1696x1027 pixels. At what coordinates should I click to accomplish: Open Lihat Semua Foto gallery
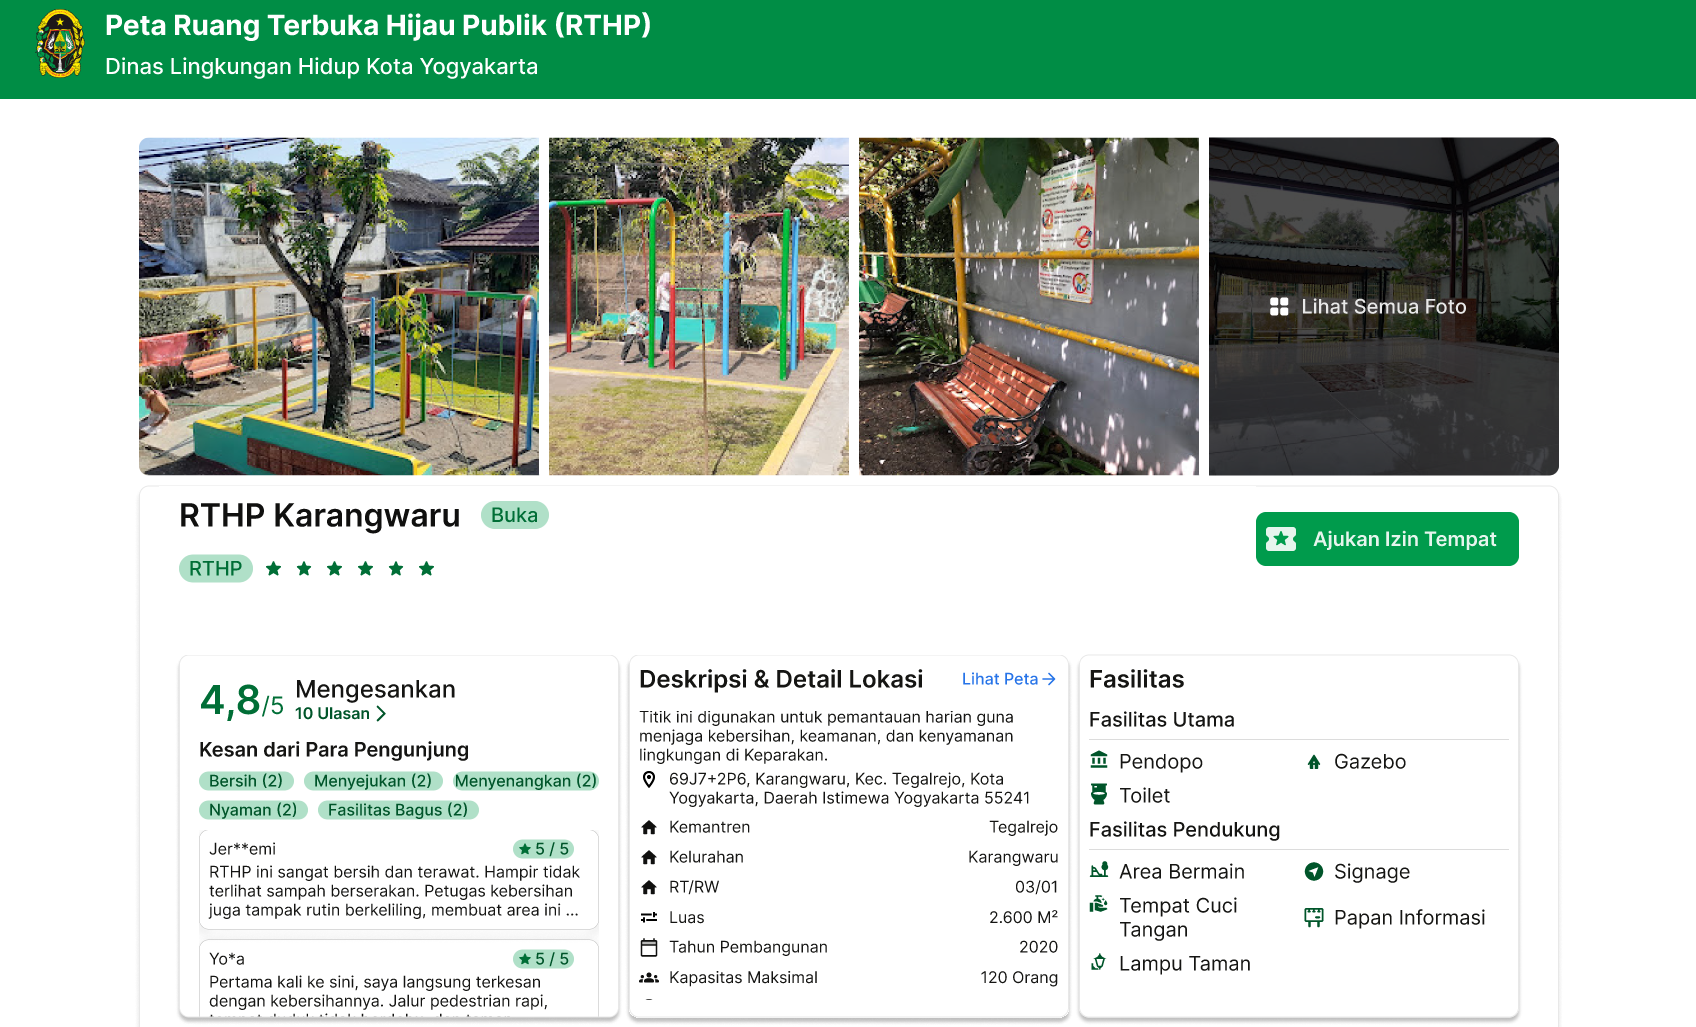click(x=1384, y=306)
